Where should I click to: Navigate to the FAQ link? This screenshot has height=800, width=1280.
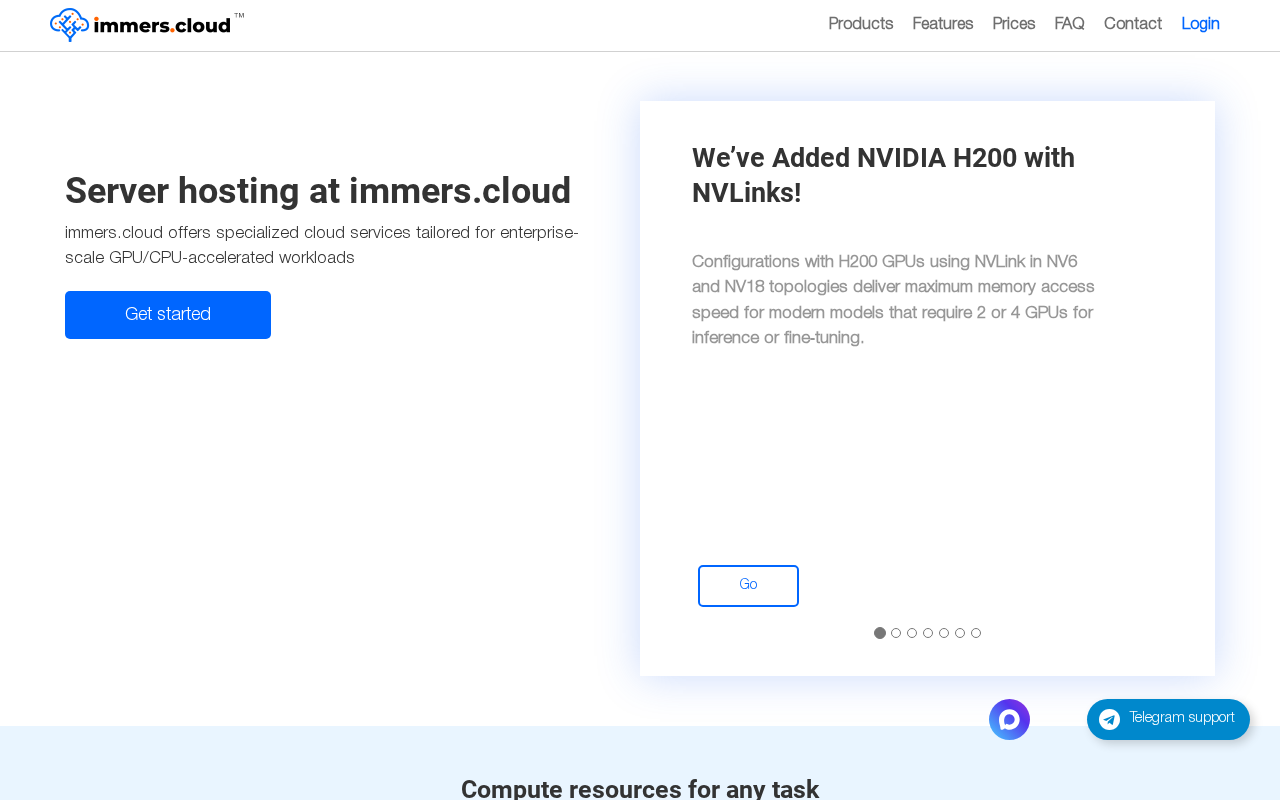pos(1069,24)
